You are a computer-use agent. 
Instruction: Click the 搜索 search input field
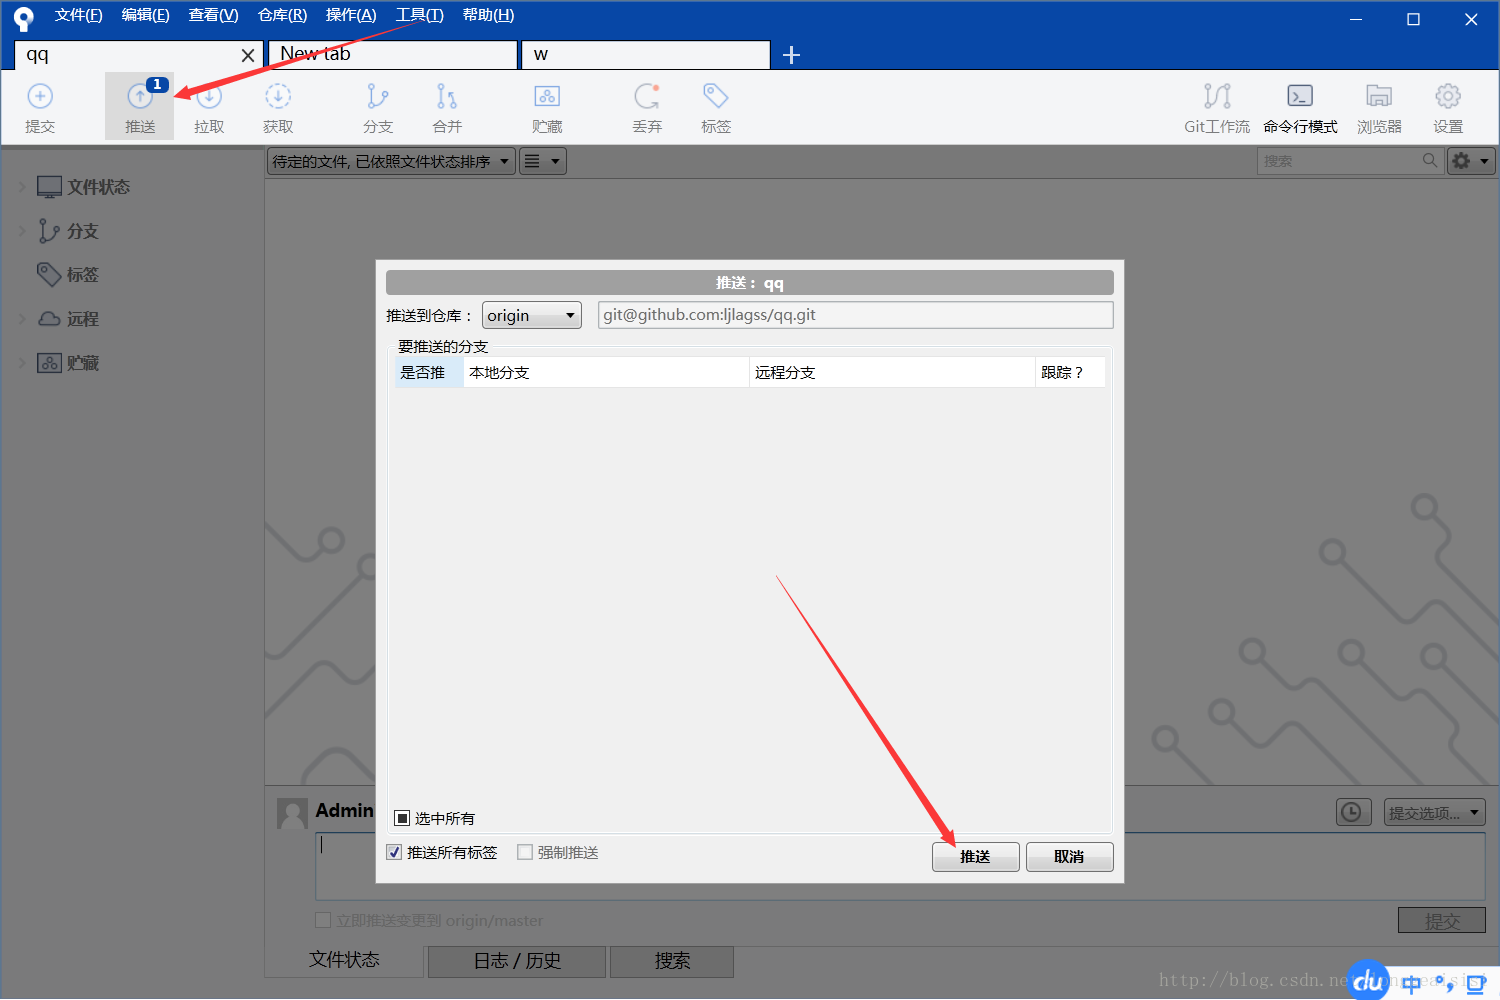coord(1350,161)
